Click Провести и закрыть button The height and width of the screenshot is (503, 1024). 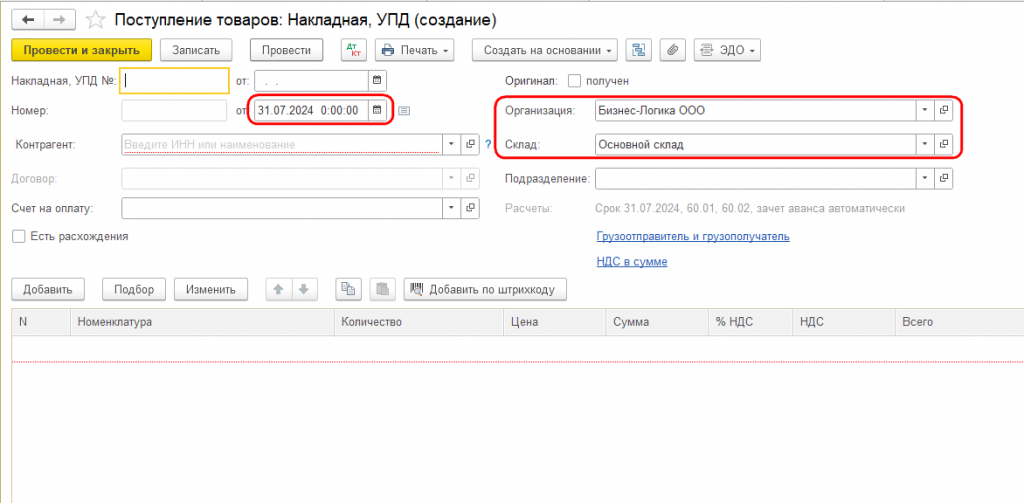[x=82, y=50]
